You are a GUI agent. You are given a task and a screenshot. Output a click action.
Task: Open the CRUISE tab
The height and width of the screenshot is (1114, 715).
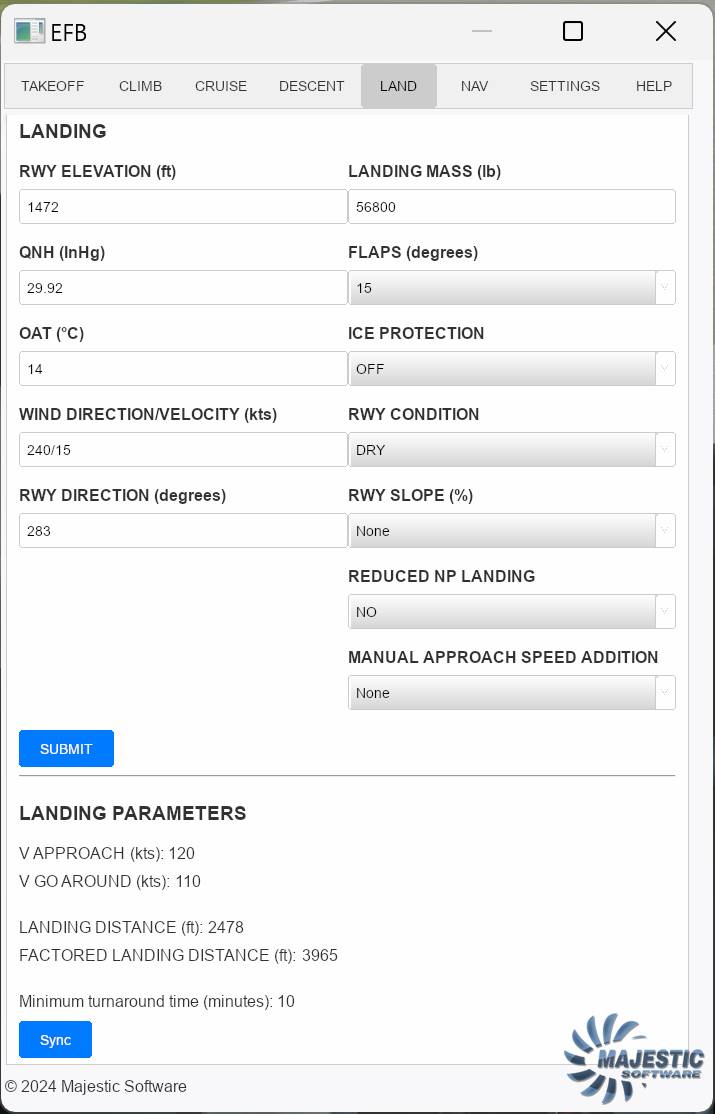(x=221, y=86)
